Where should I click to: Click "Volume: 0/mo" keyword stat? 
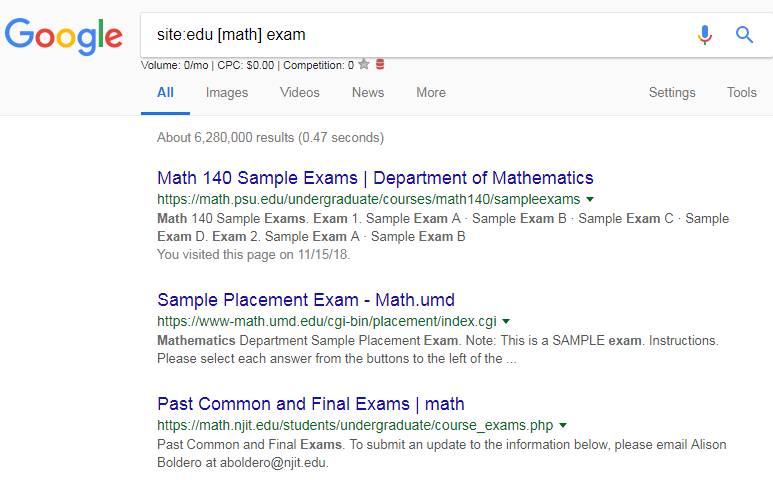coord(175,65)
